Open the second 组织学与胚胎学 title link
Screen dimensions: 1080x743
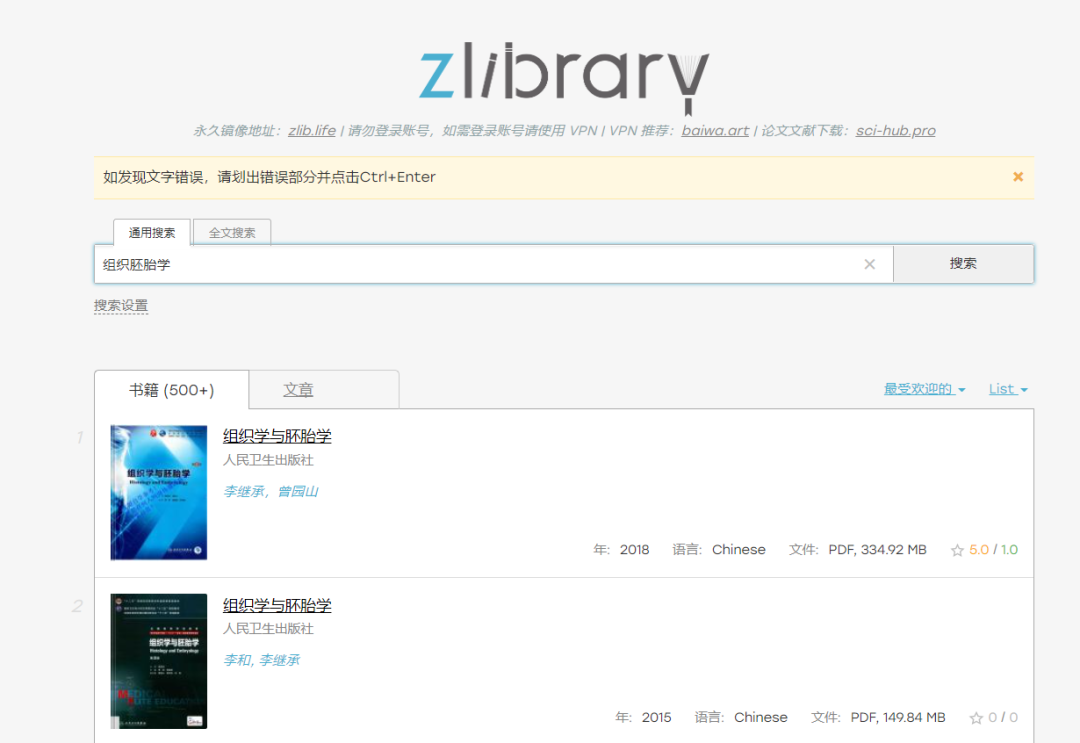tap(277, 606)
